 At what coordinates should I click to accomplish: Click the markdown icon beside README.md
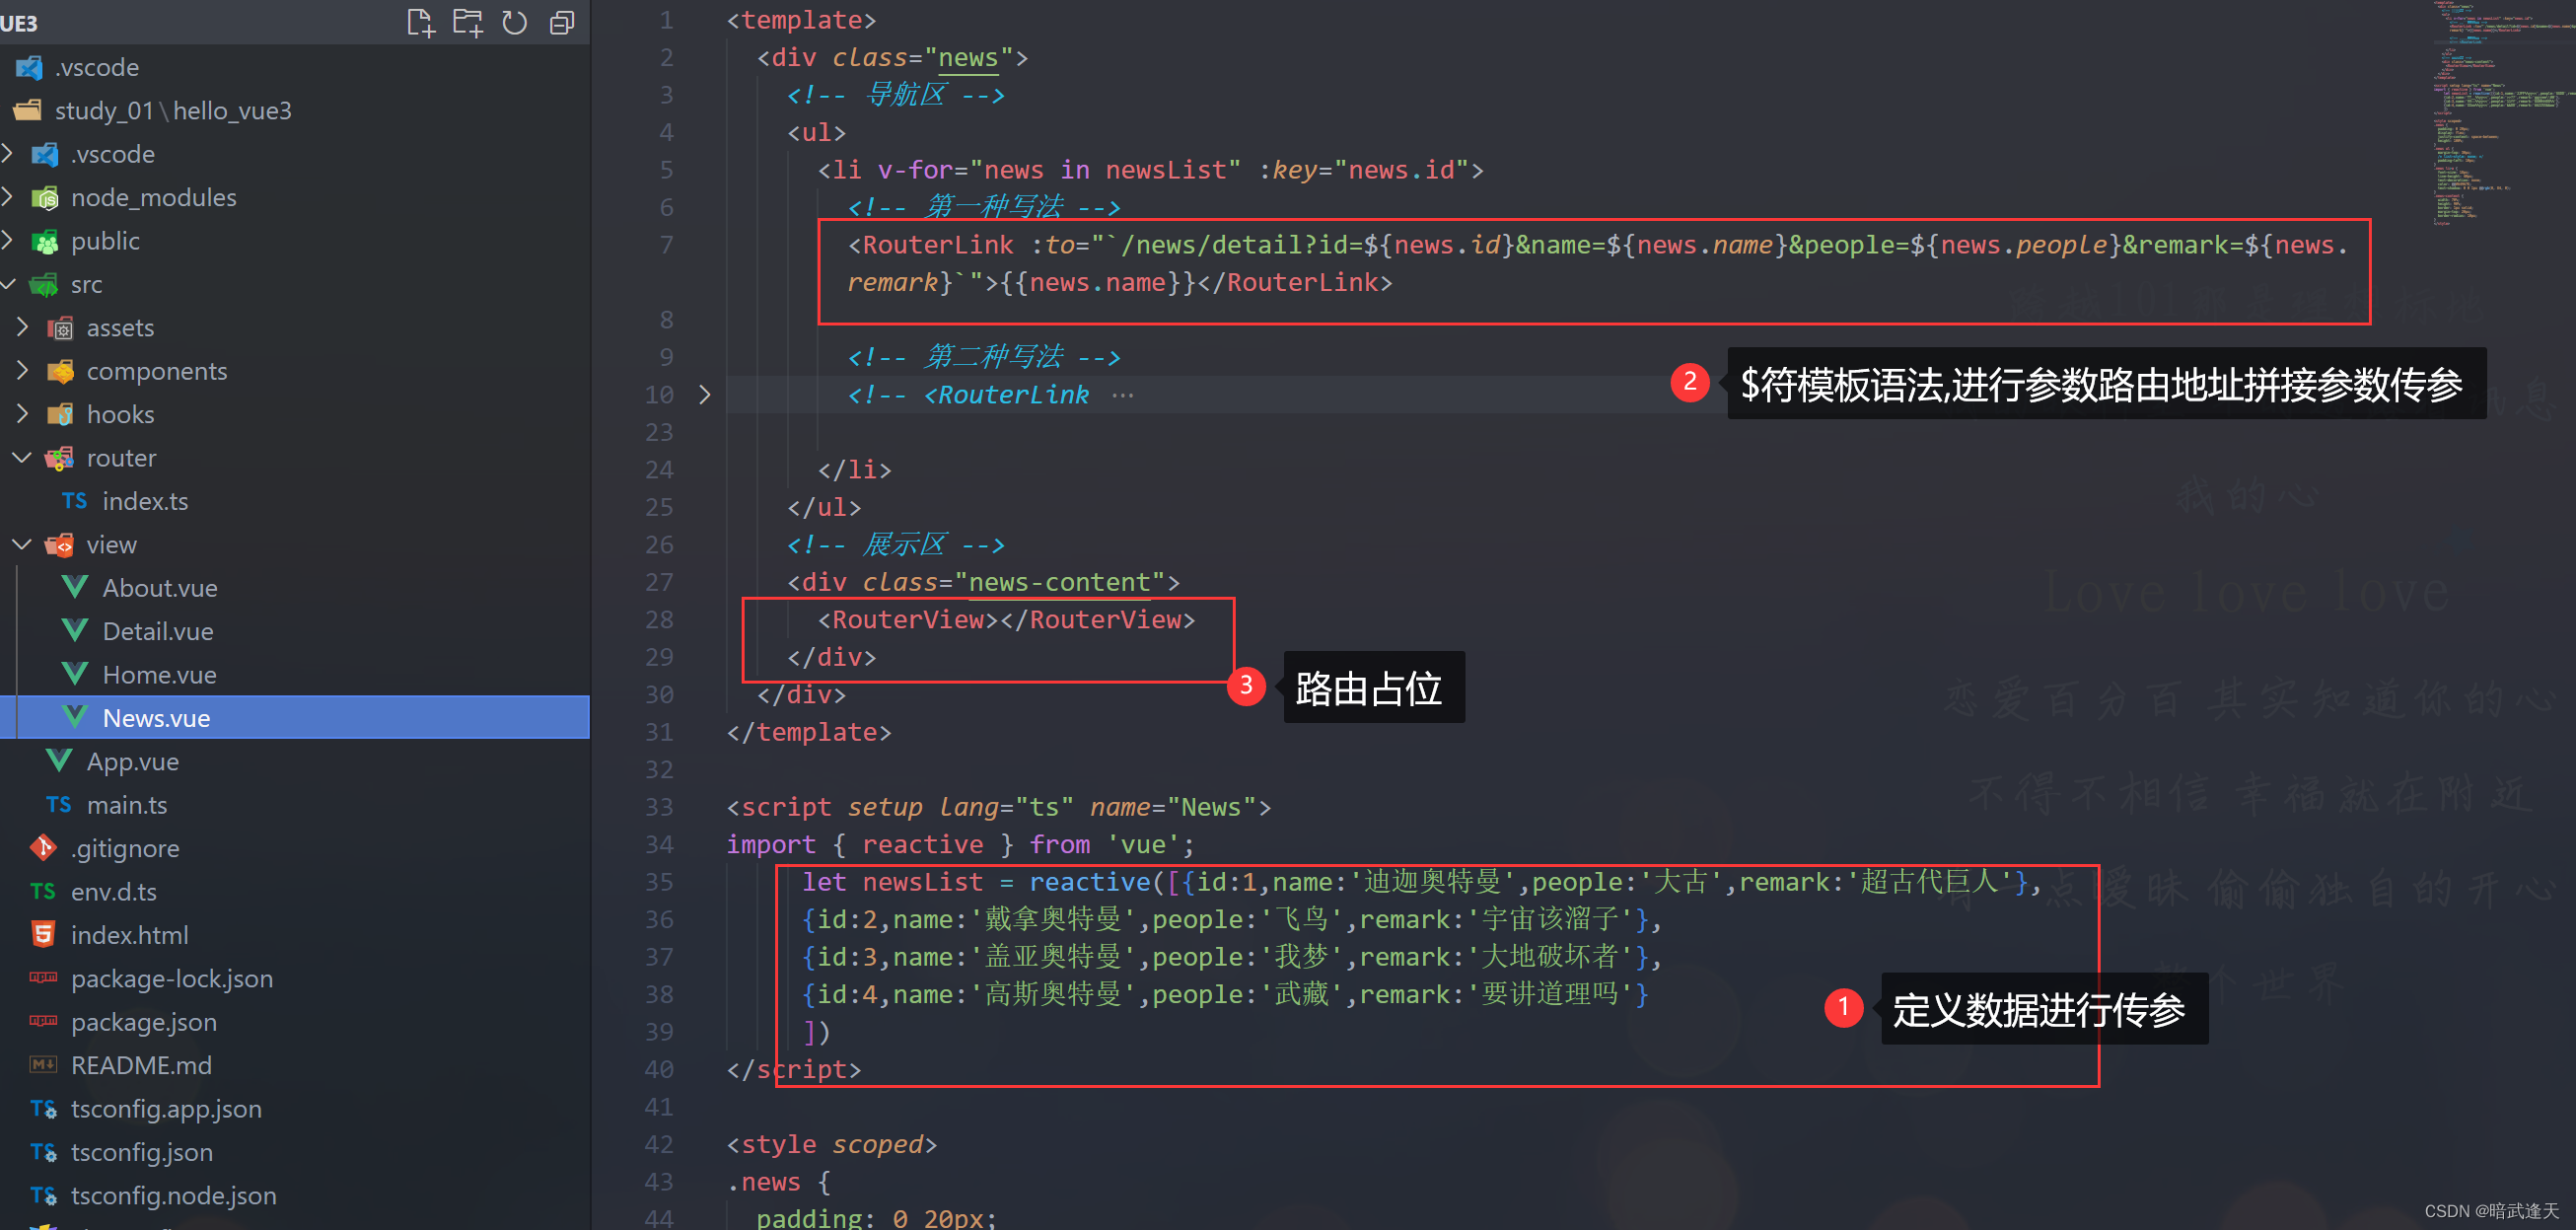click(43, 1064)
